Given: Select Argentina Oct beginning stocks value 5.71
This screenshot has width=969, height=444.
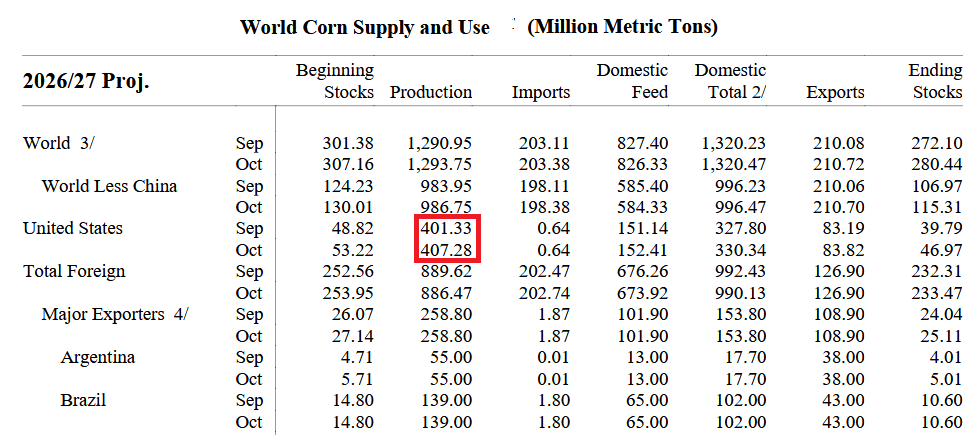Looking at the screenshot, I should 357,379.
